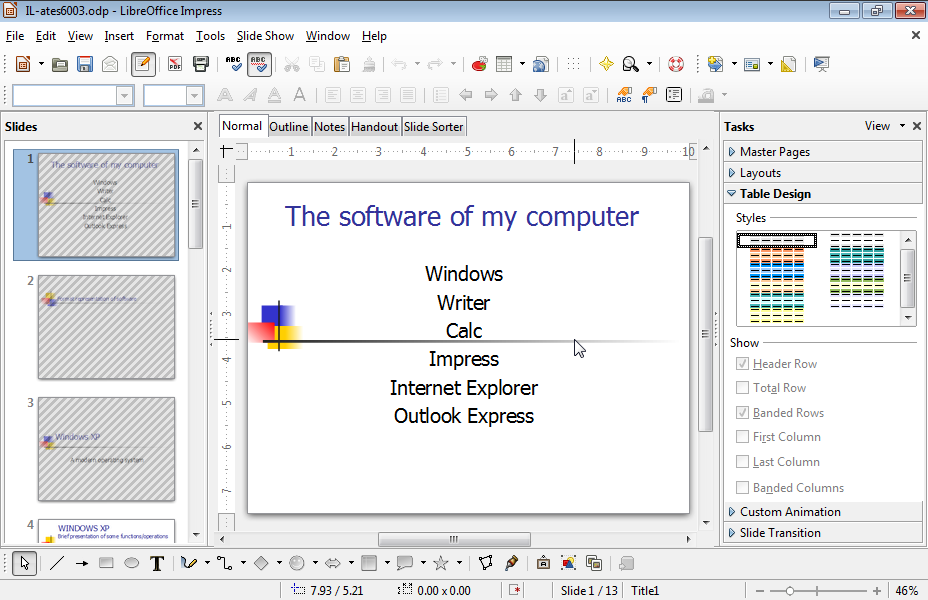Close the Tasks panel
928x600 pixels.
click(917, 126)
